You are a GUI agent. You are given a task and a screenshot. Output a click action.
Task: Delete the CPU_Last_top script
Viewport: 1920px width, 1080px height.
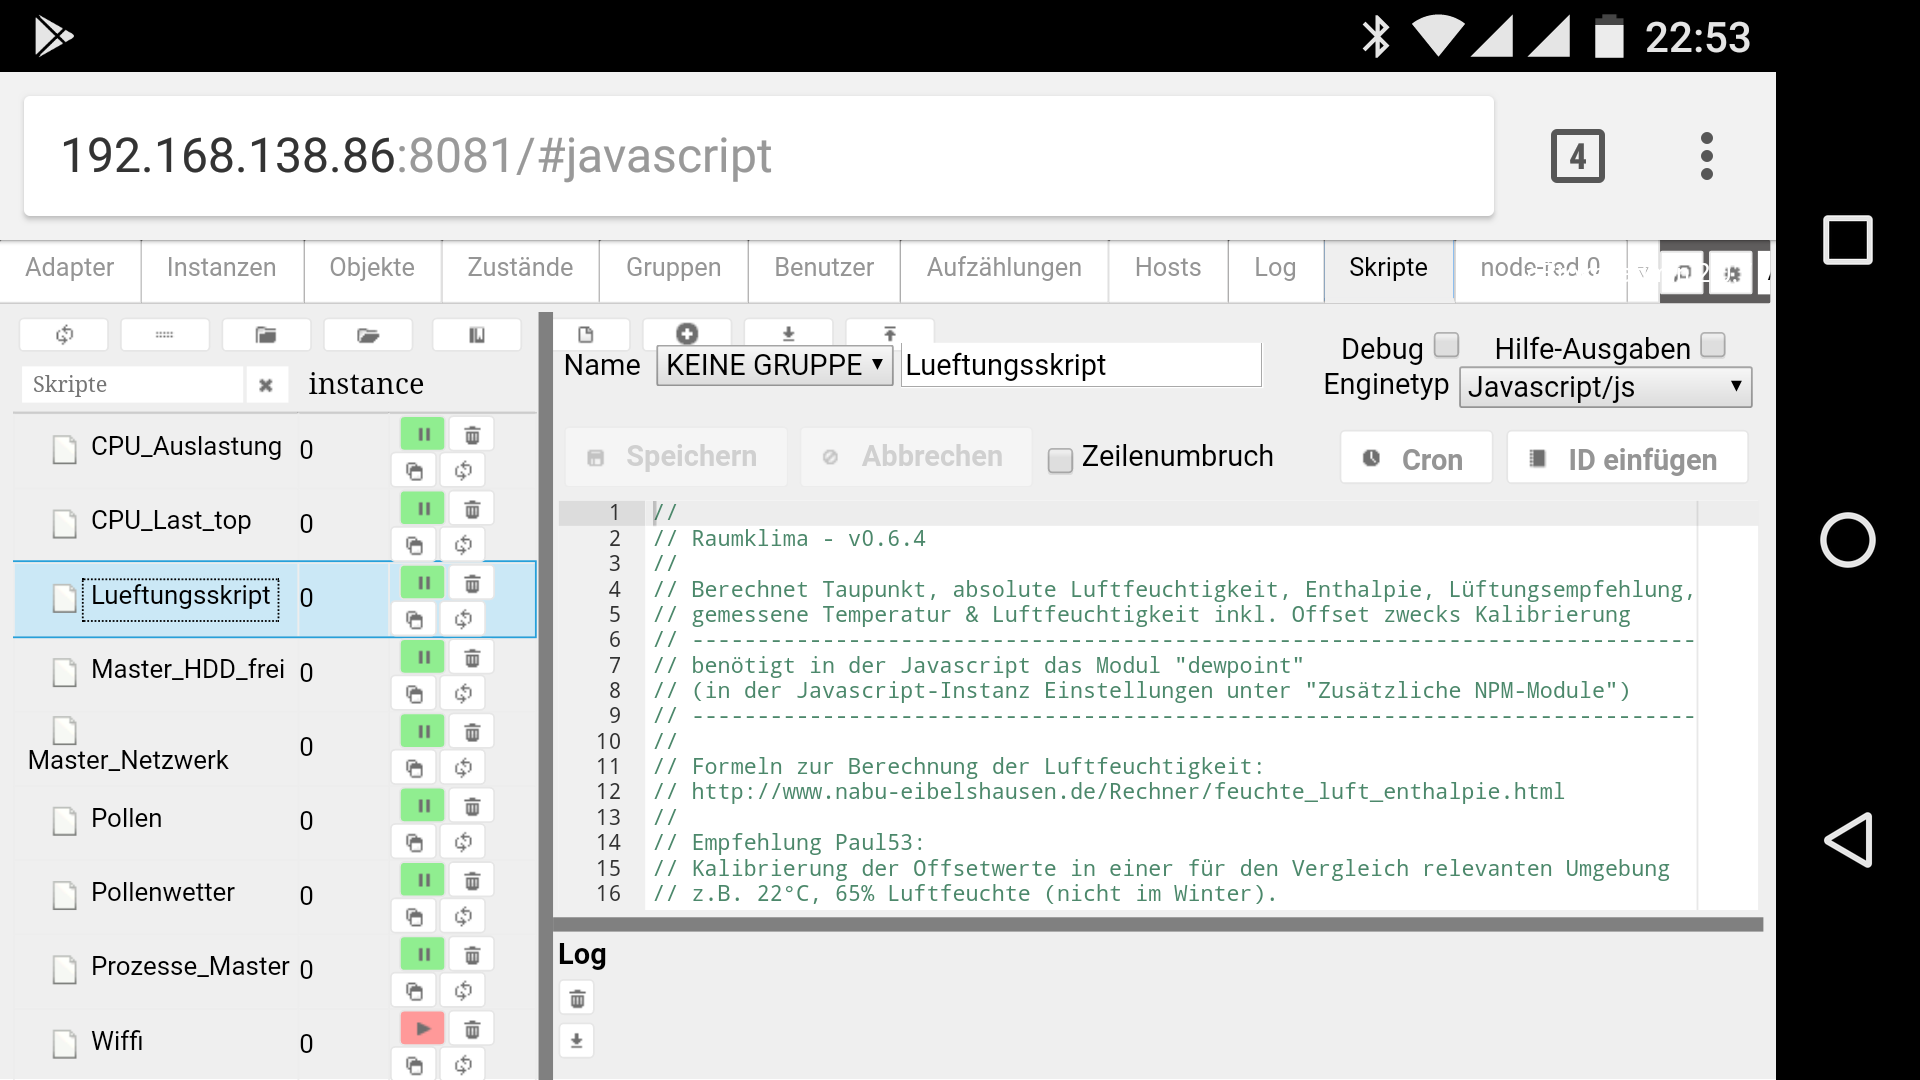(472, 510)
